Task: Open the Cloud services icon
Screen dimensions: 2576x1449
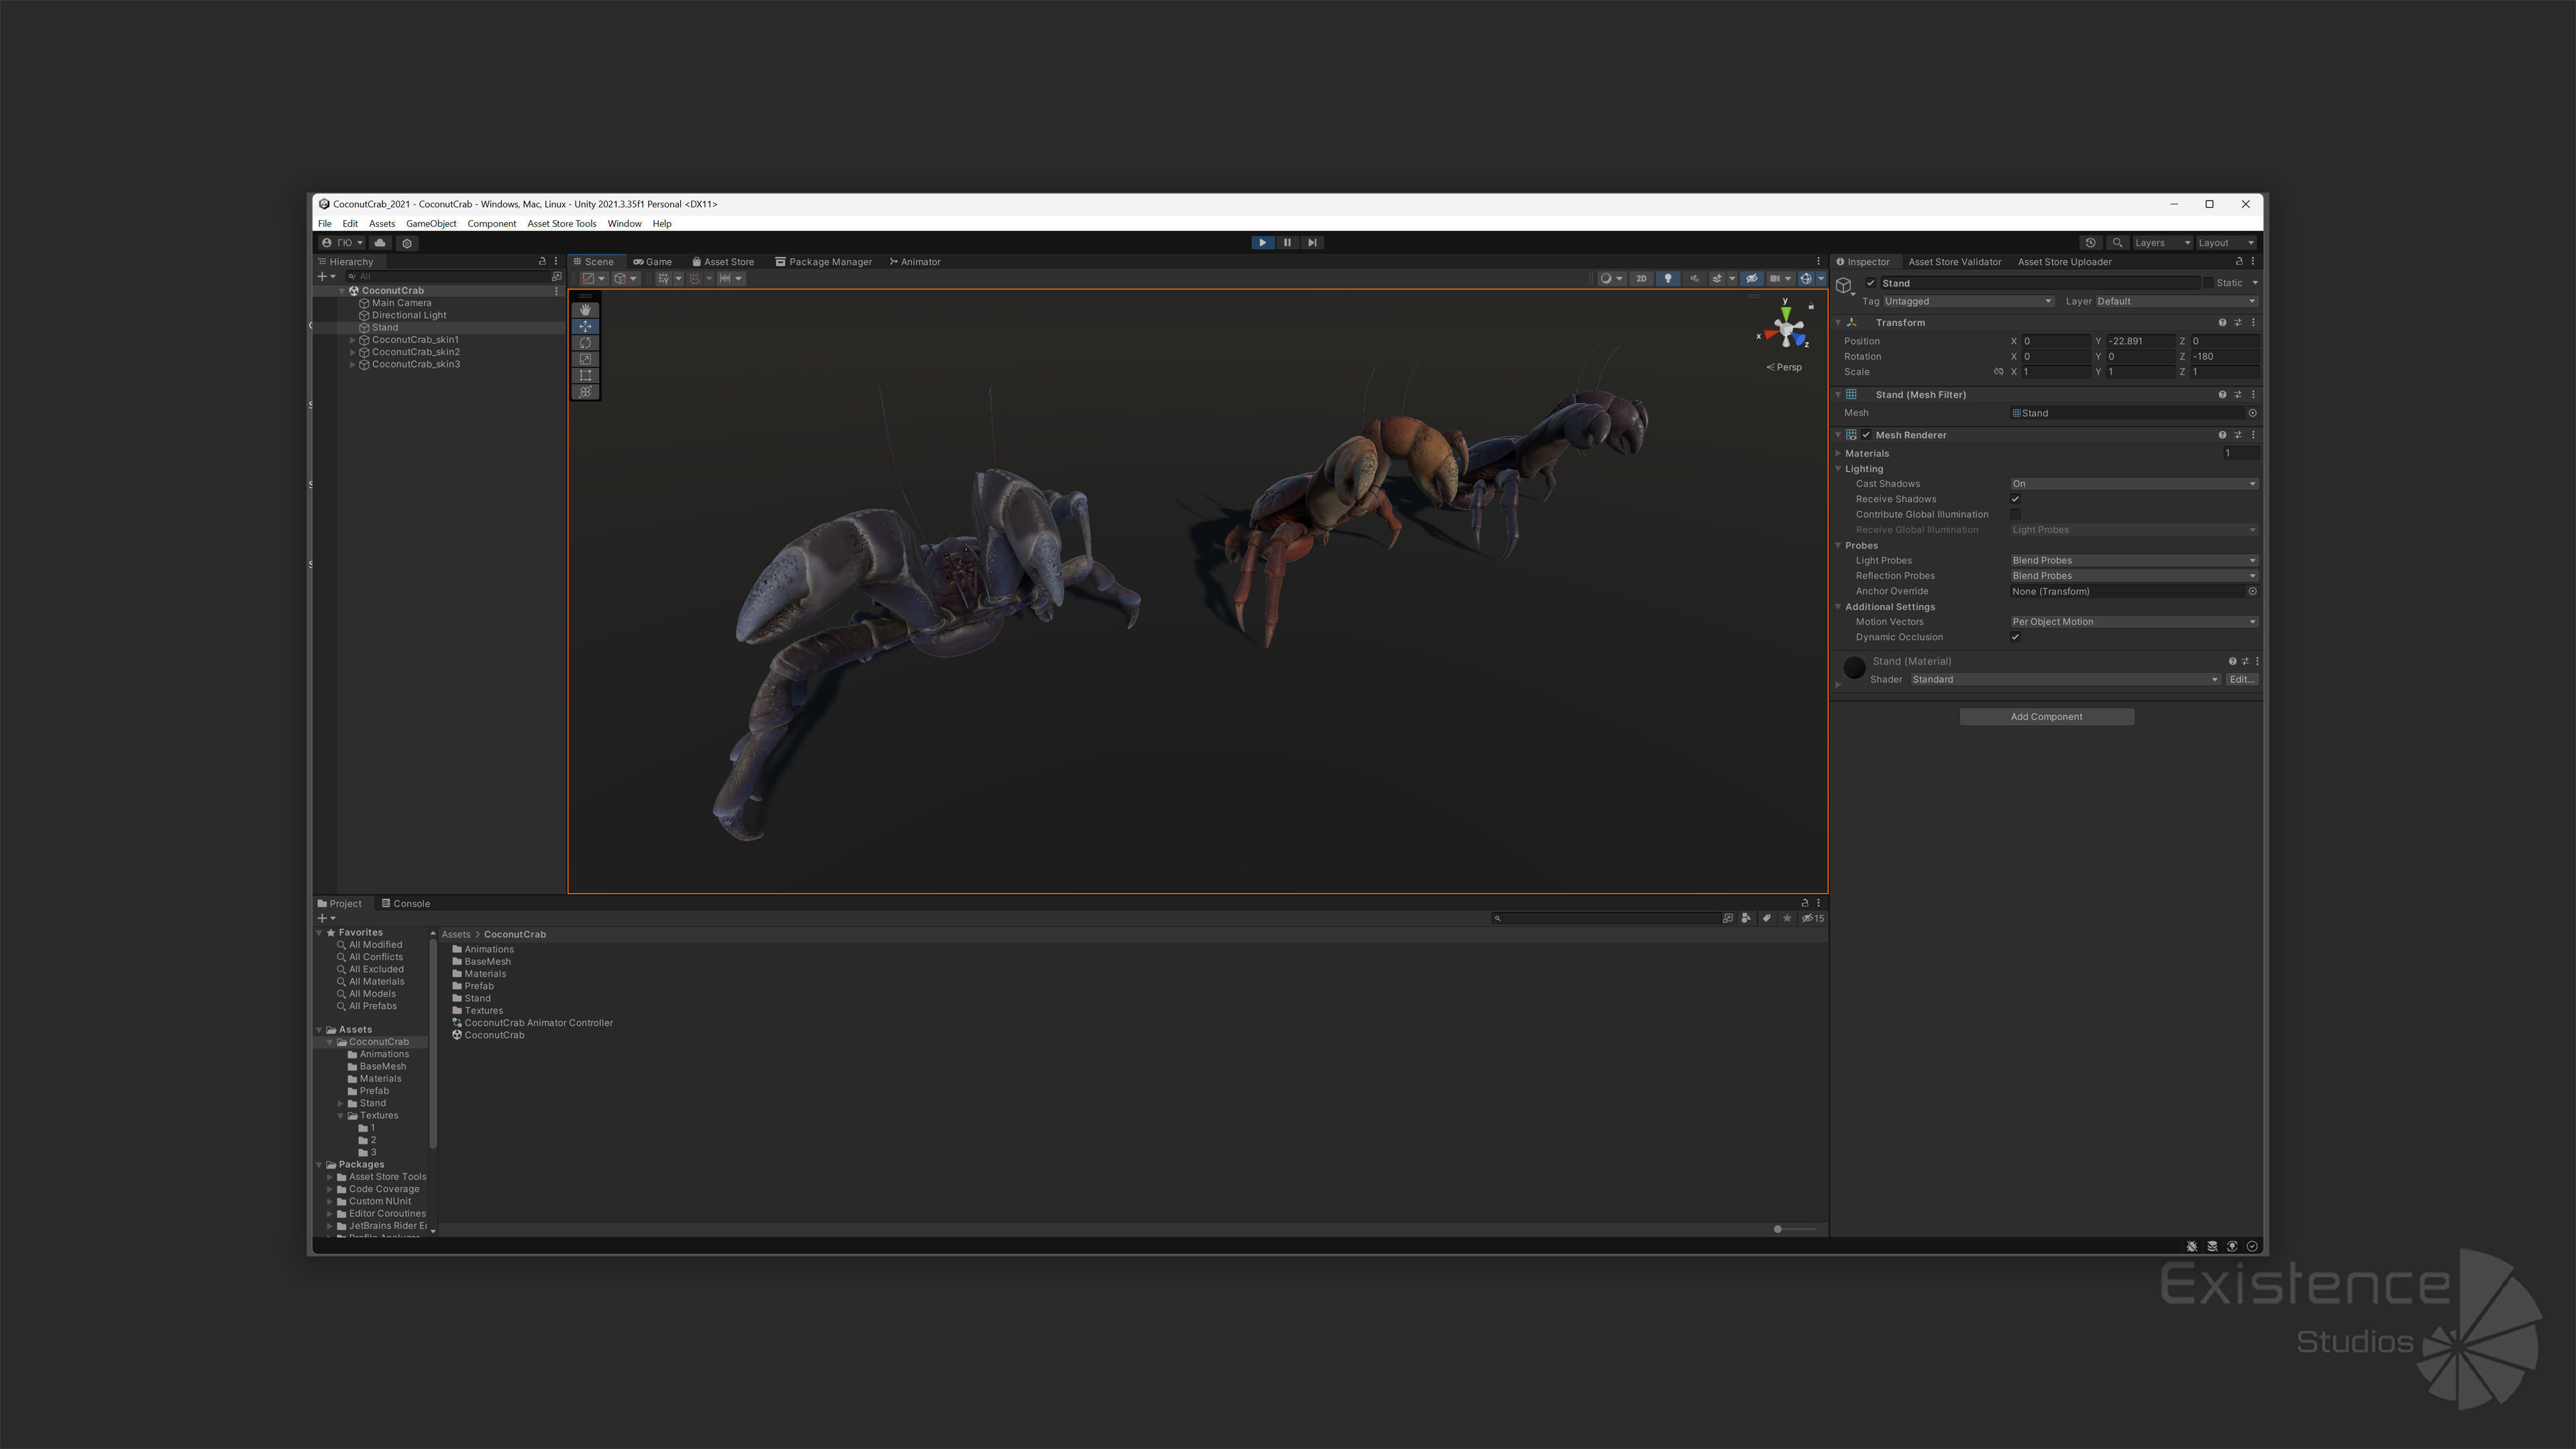Action: 380,243
